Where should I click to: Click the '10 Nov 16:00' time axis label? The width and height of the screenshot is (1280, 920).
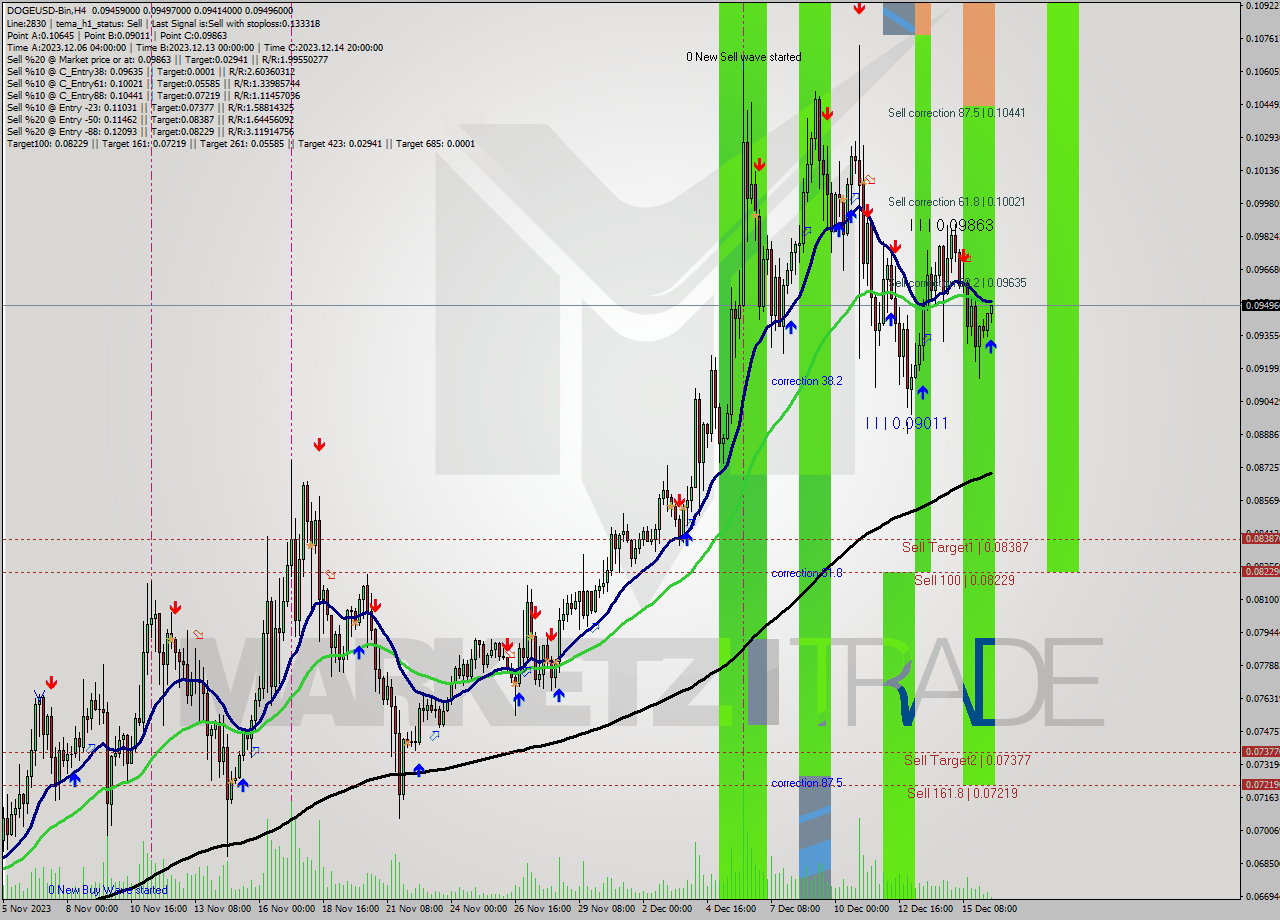click(157, 910)
